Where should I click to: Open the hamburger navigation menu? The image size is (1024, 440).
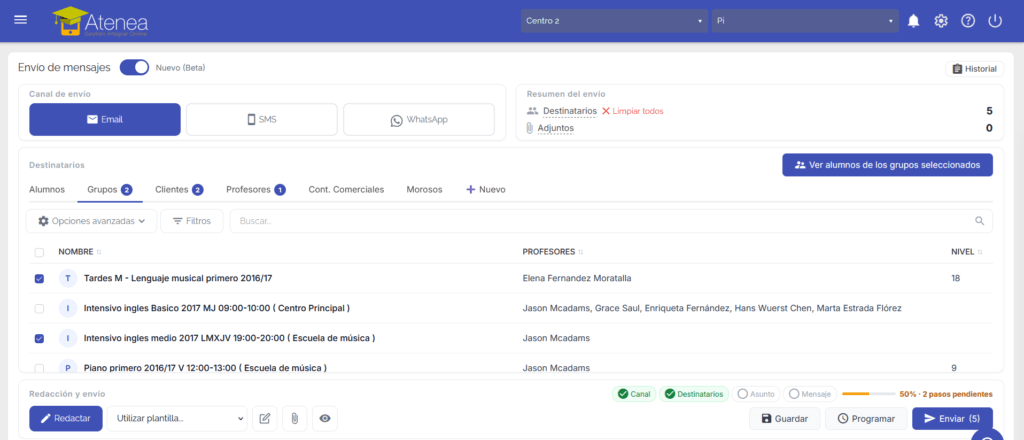coord(21,20)
